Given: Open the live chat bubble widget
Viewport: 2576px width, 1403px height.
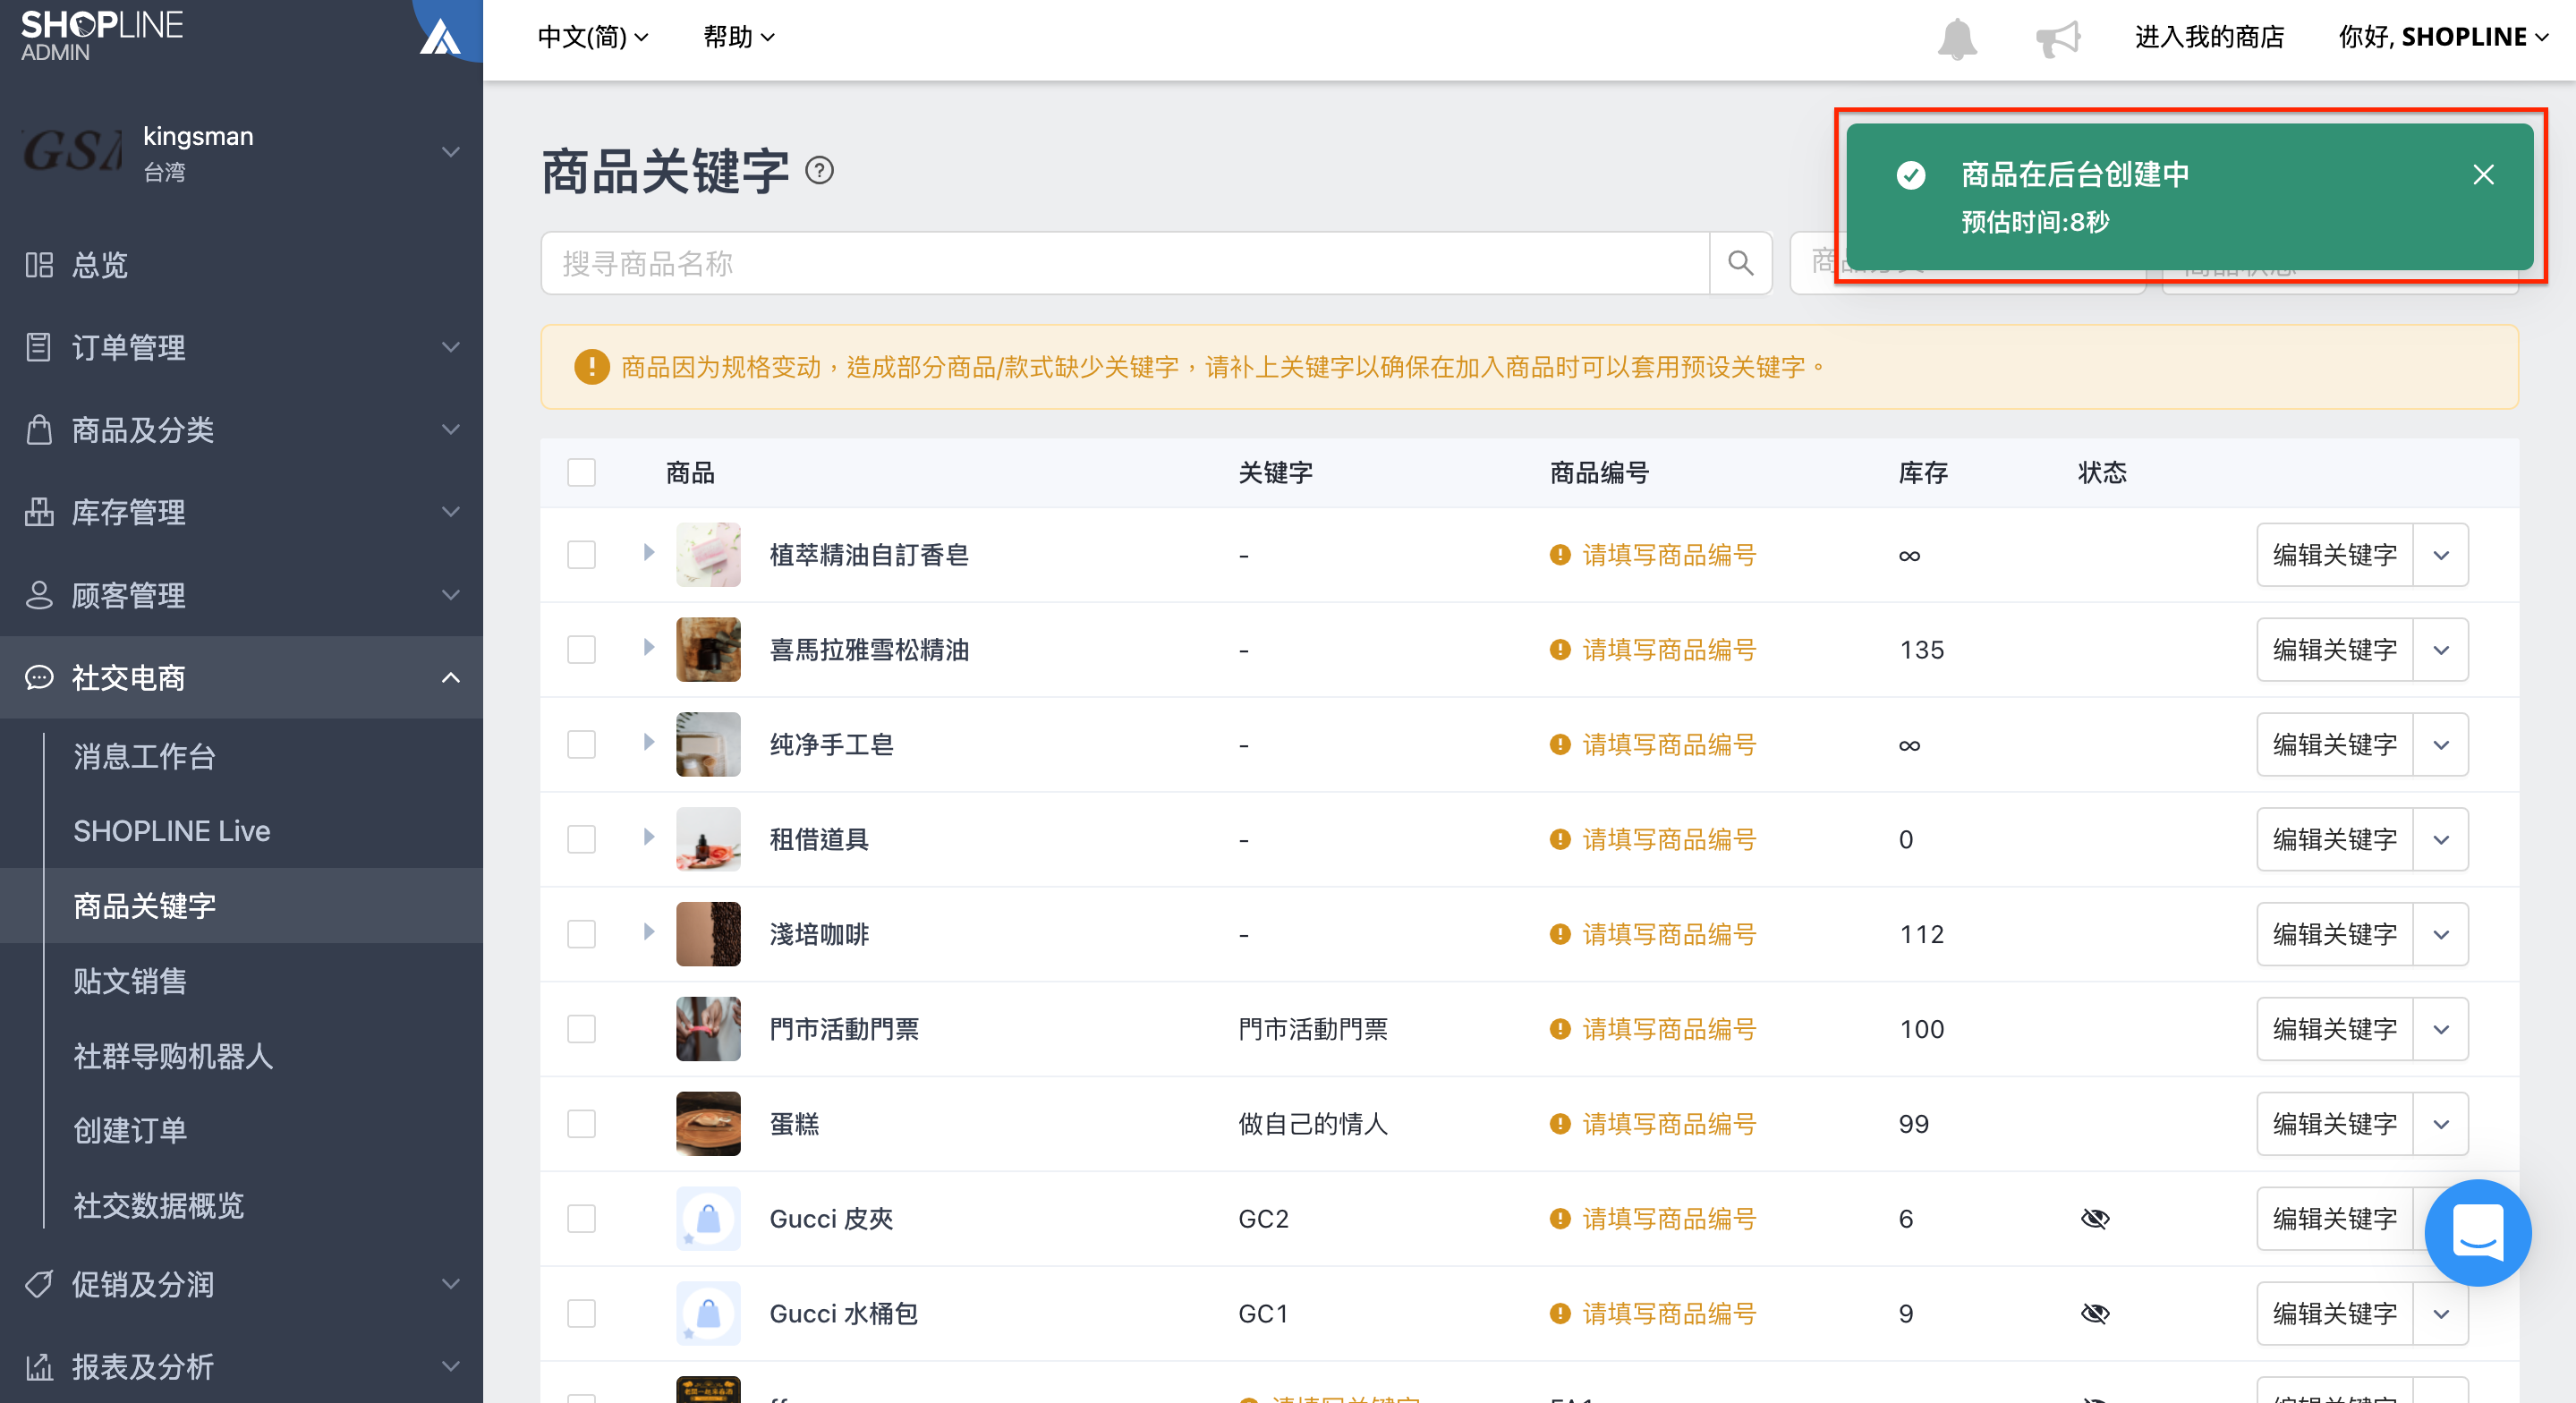Looking at the screenshot, I should click(2477, 1232).
